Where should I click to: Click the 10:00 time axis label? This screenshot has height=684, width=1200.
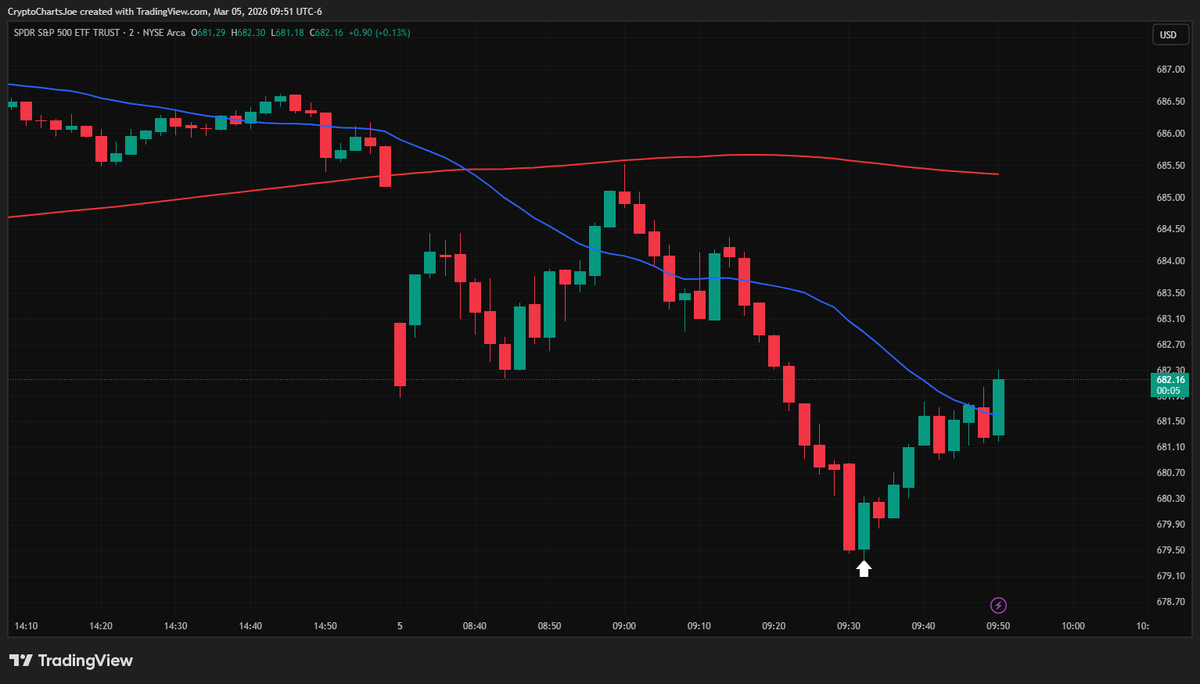(1073, 626)
